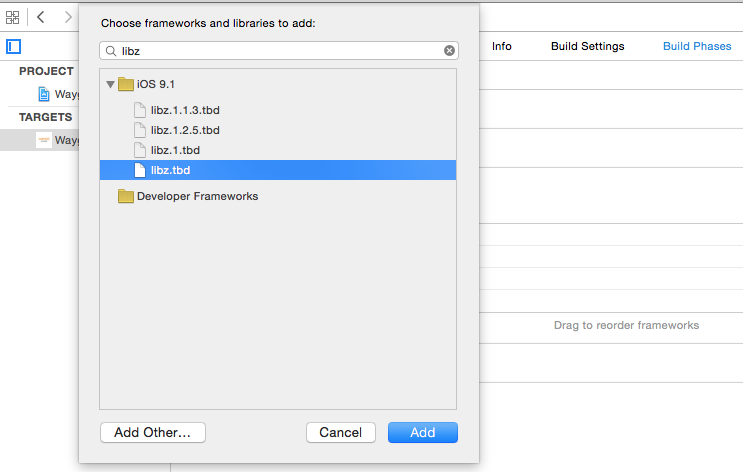The width and height of the screenshot is (743, 472).
Task: Collapse the iOS 9.1 folder
Action: point(110,85)
